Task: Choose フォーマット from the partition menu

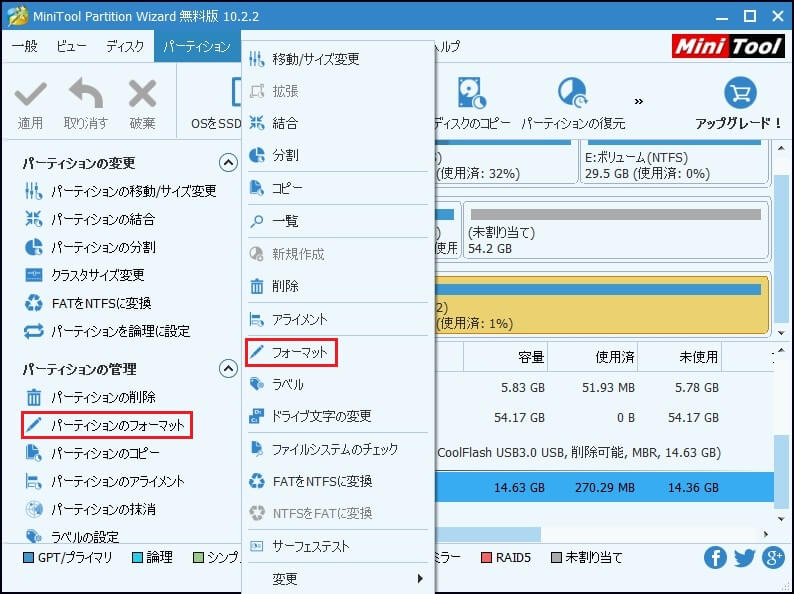Action: [291, 352]
